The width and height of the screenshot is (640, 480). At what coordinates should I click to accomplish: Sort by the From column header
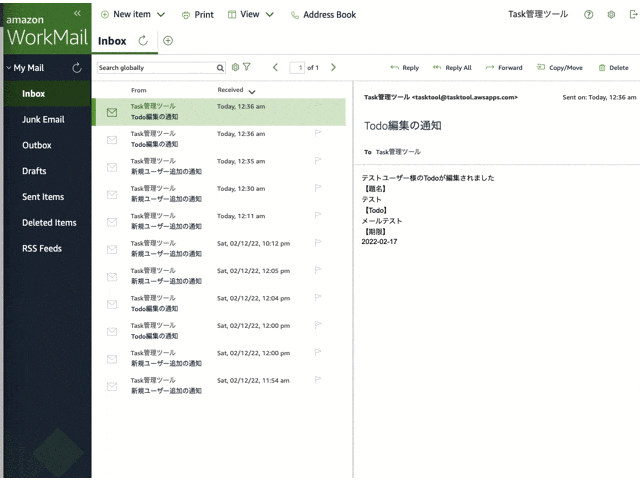tap(139, 90)
